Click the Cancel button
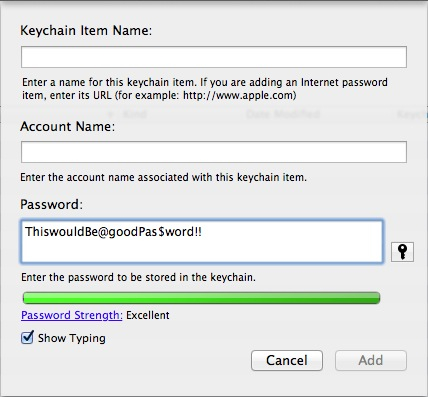The height and width of the screenshot is (397, 428). coord(287,360)
